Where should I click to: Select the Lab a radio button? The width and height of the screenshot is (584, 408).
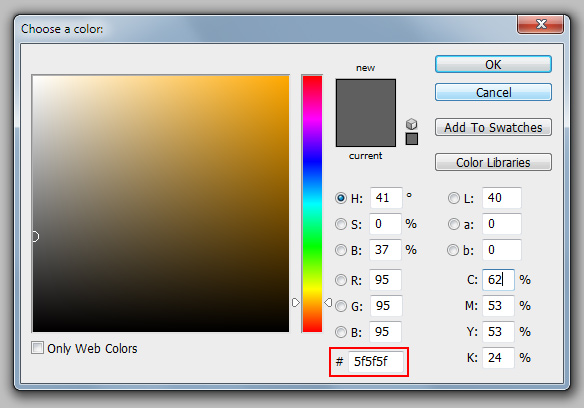(x=454, y=224)
